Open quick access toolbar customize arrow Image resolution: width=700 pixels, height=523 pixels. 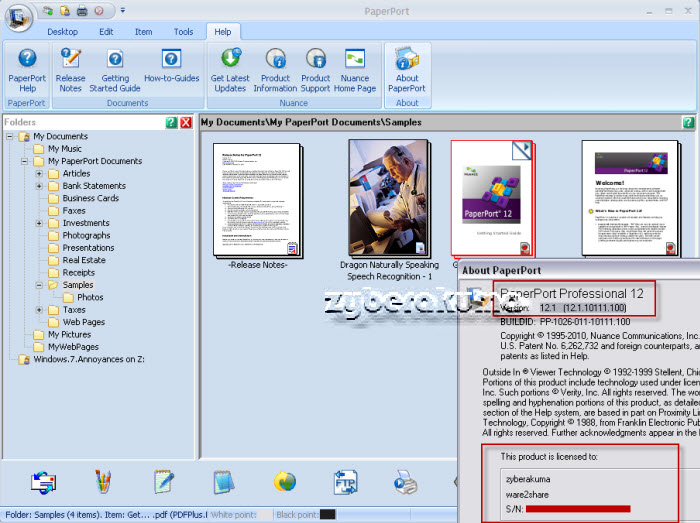point(123,11)
